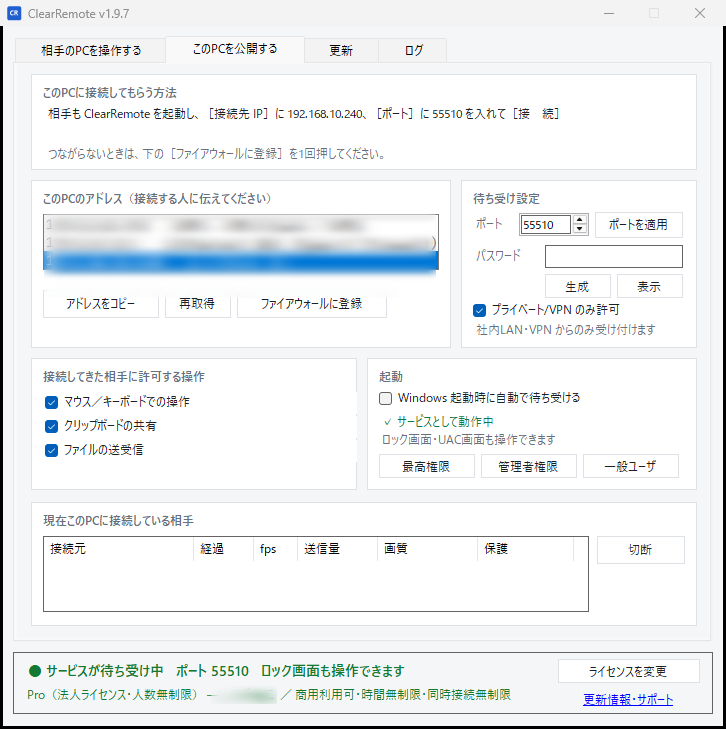Click アドレスをコピー button
The height and width of the screenshot is (729, 726).
101,304
